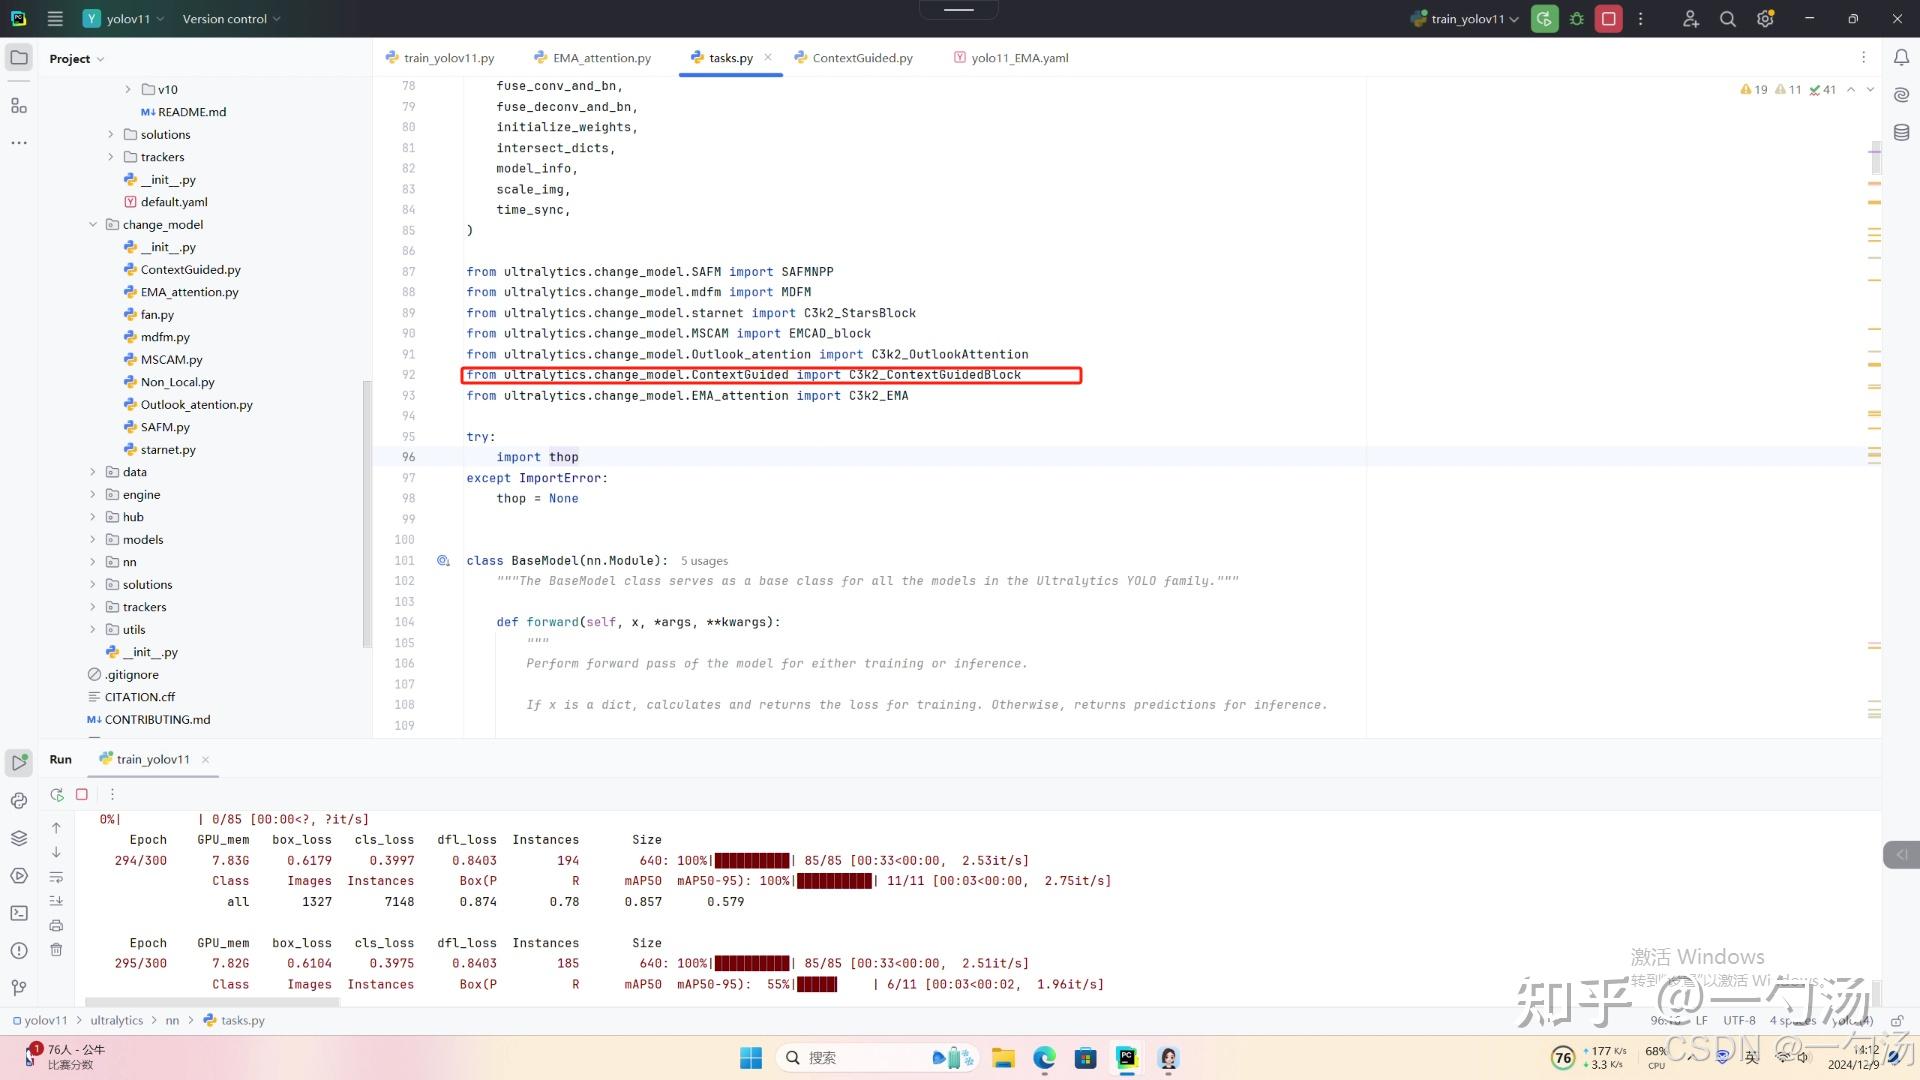Click the red stop button in the top toolbar
The height and width of the screenshot is (1080, 1920).
tap(1608, 19)
